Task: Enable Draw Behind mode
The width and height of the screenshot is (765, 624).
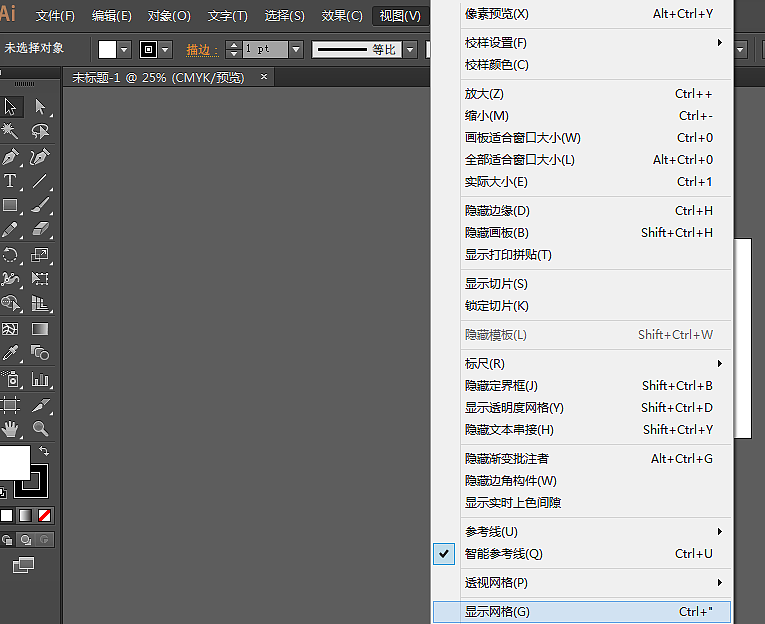Action: pyautogui.click(x=25, y=540)
